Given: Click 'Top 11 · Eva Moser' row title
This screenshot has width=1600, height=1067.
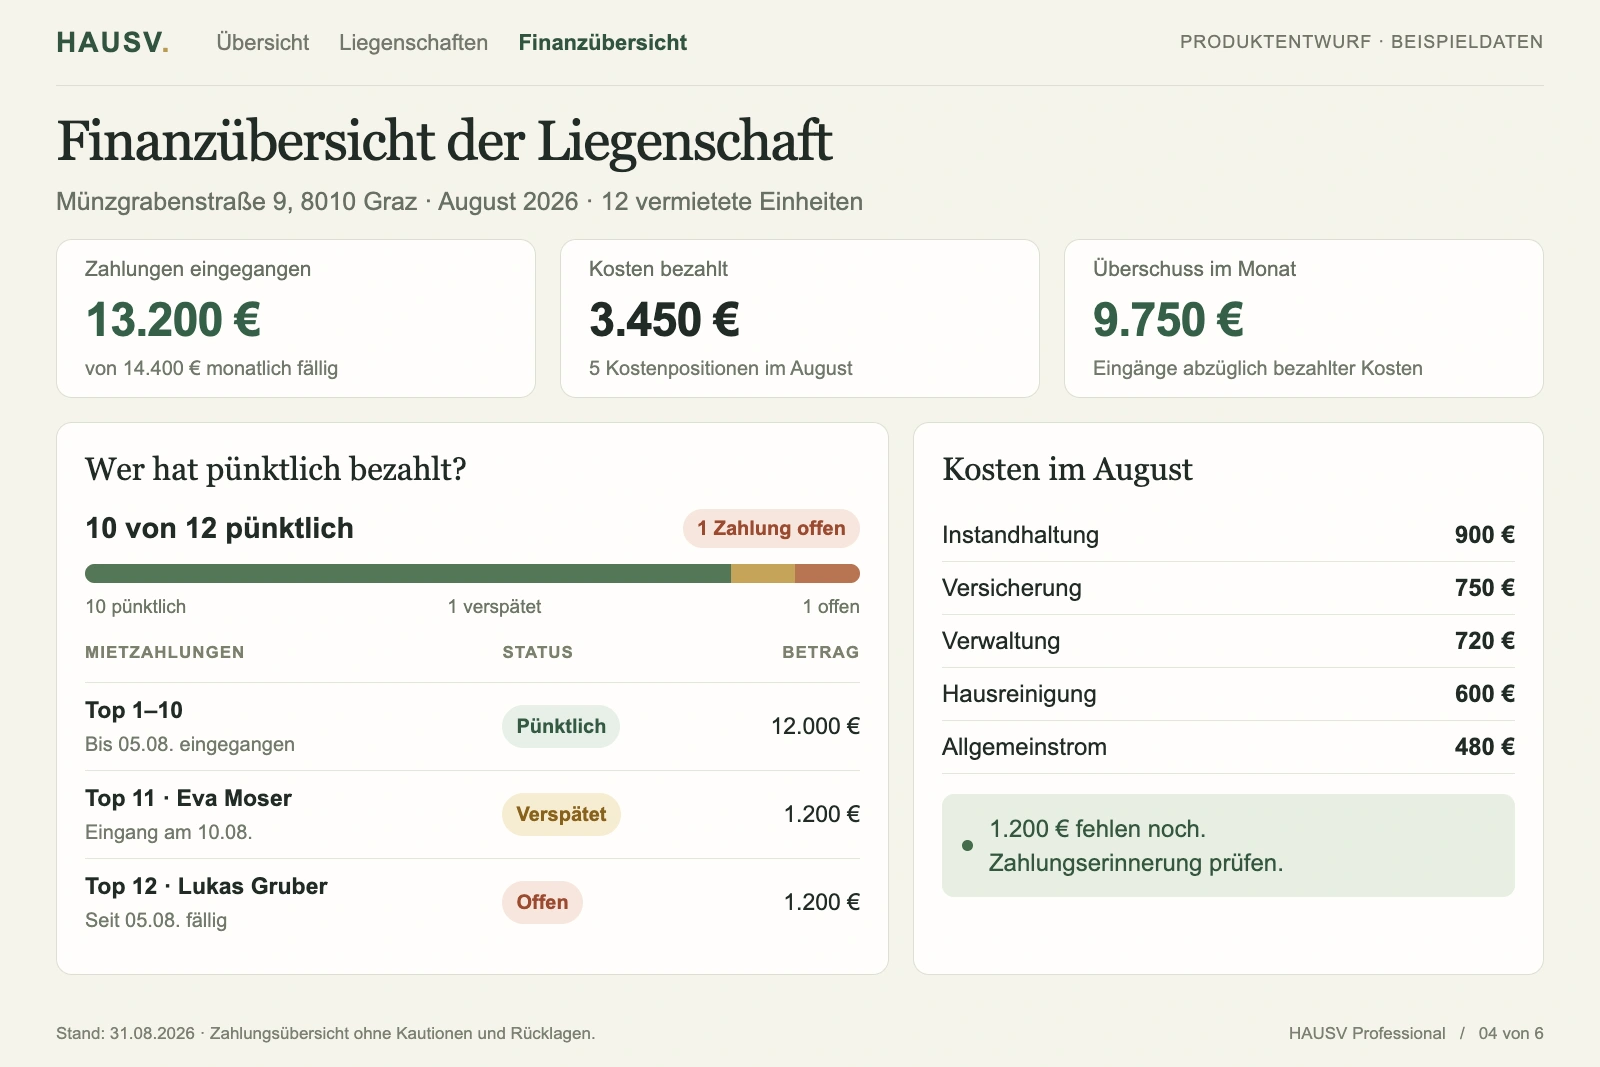Looking at the screenshot, I should [x=188, y=798].
